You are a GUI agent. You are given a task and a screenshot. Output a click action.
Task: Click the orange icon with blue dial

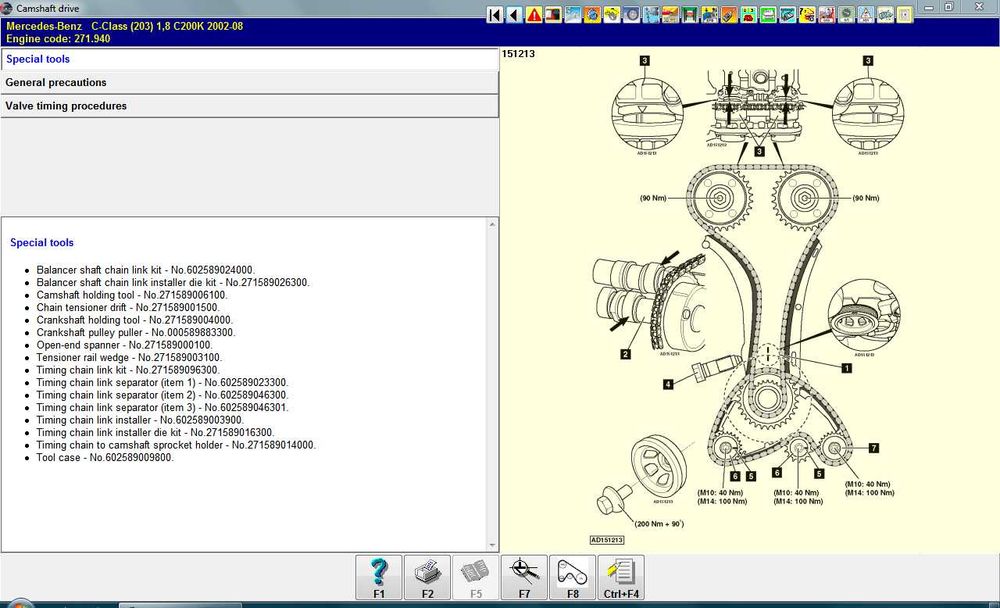tap(592, 15)
